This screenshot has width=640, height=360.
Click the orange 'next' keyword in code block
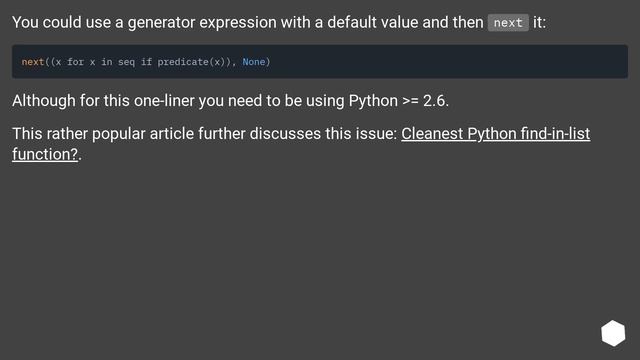point(33,62)
